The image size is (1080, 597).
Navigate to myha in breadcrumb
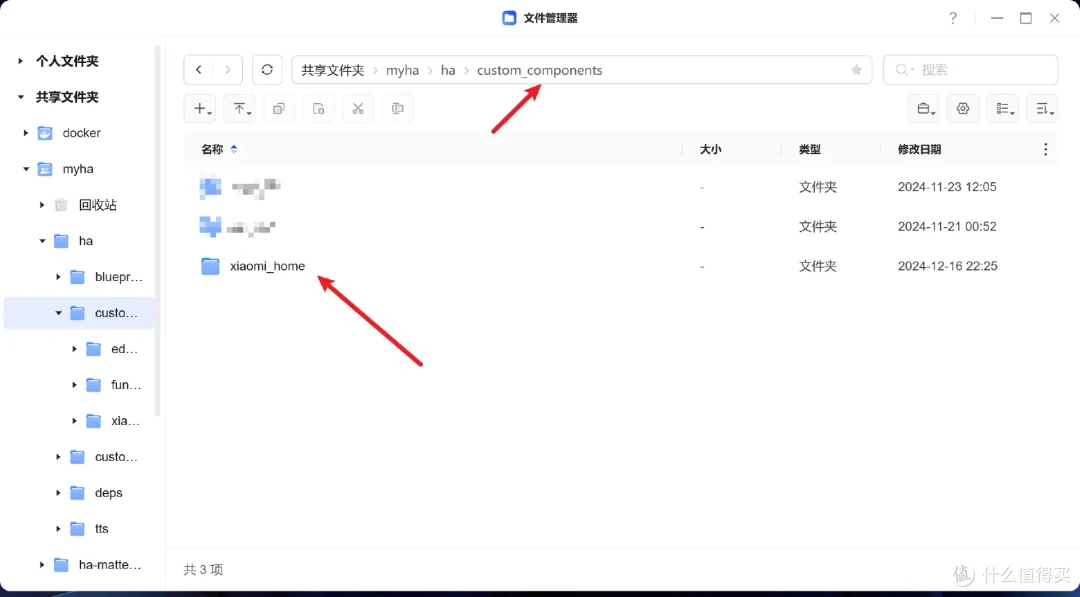pos(402,70)
